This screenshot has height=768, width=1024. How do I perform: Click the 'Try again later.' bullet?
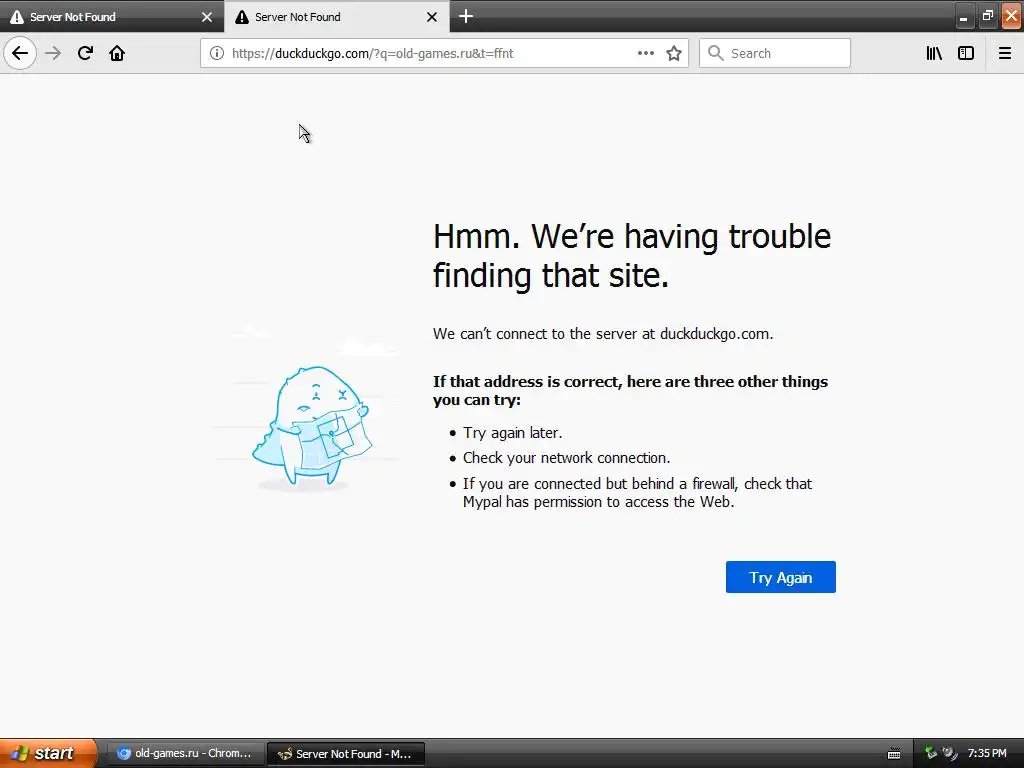point(513,433)
